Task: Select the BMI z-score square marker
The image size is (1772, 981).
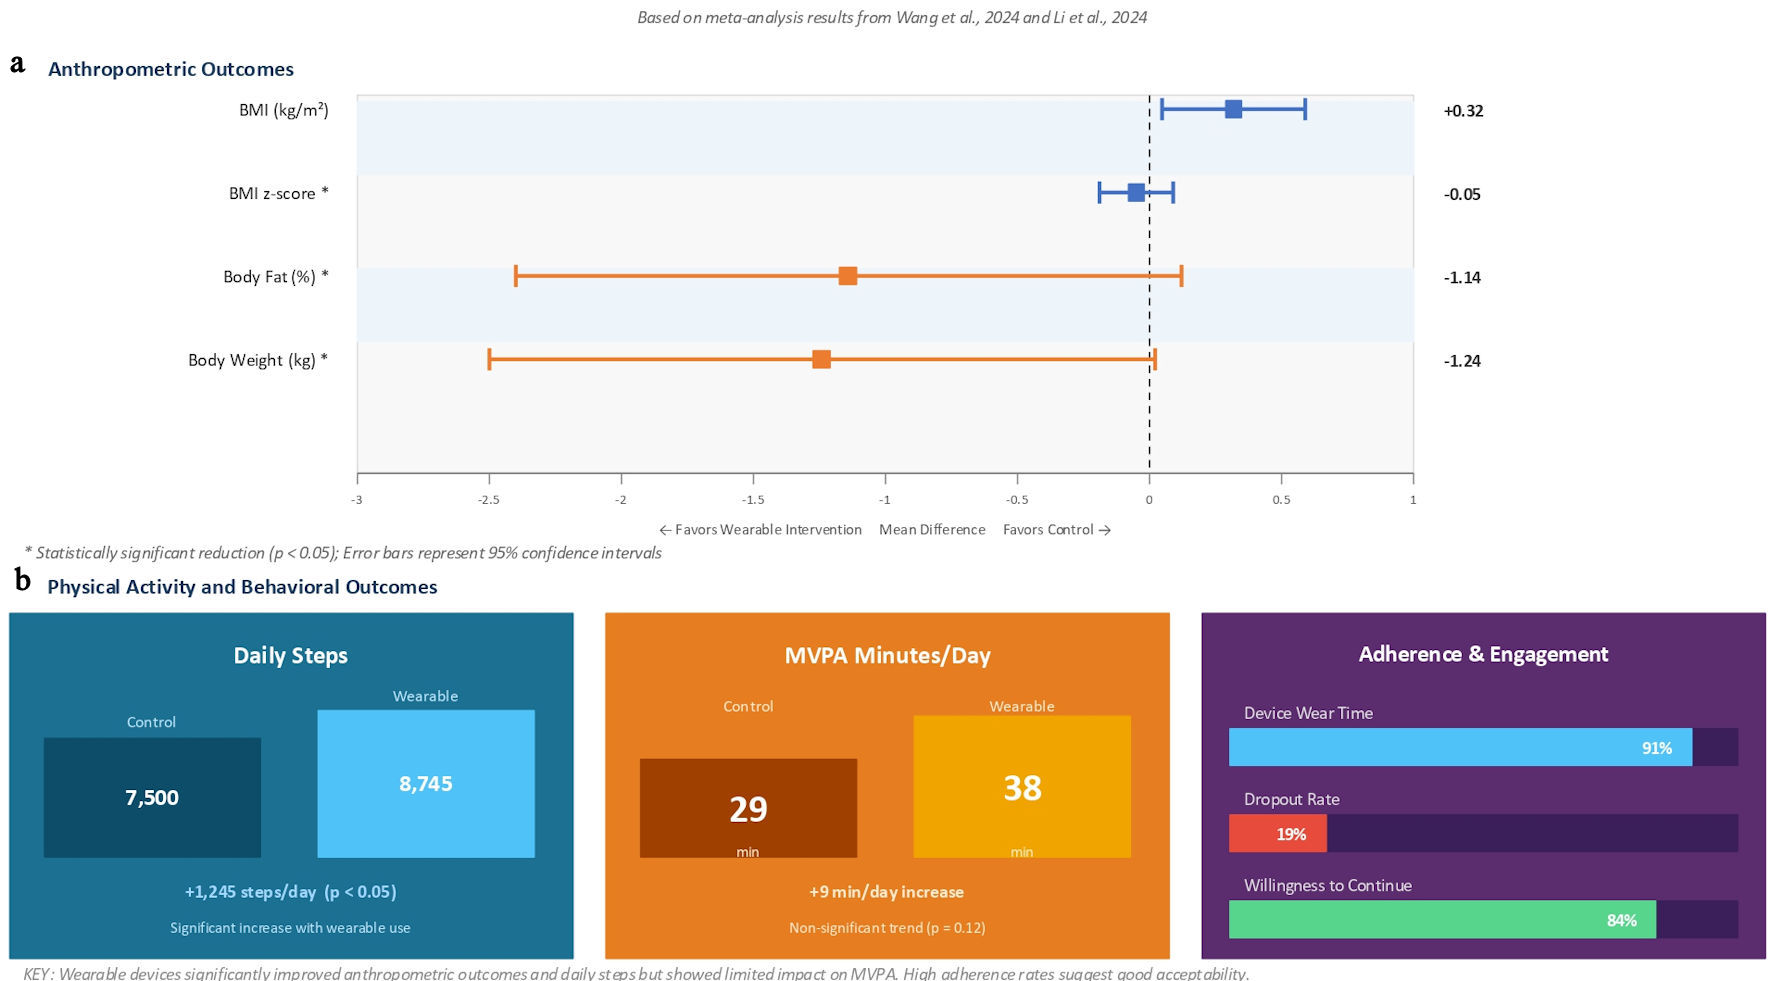Action: click(1136, 193)
